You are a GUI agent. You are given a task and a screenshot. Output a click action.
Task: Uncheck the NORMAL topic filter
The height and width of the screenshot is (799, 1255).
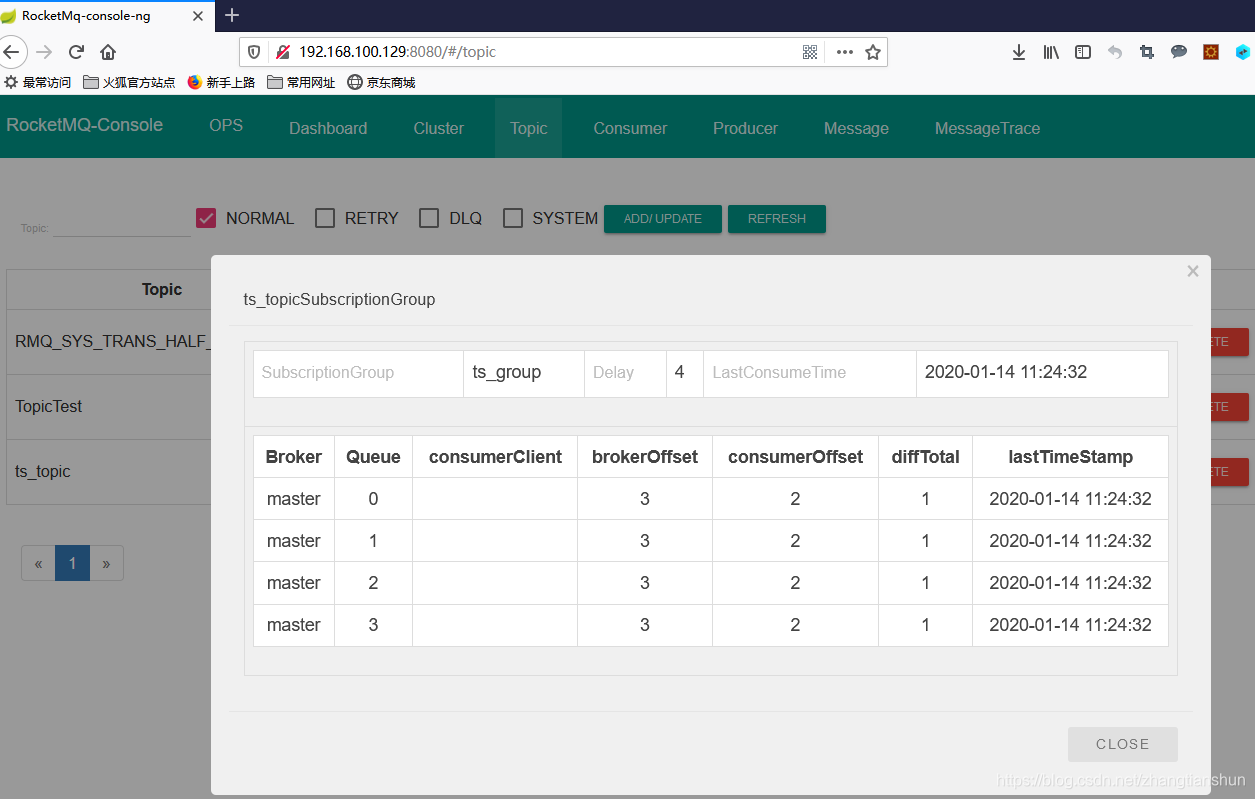206,217
